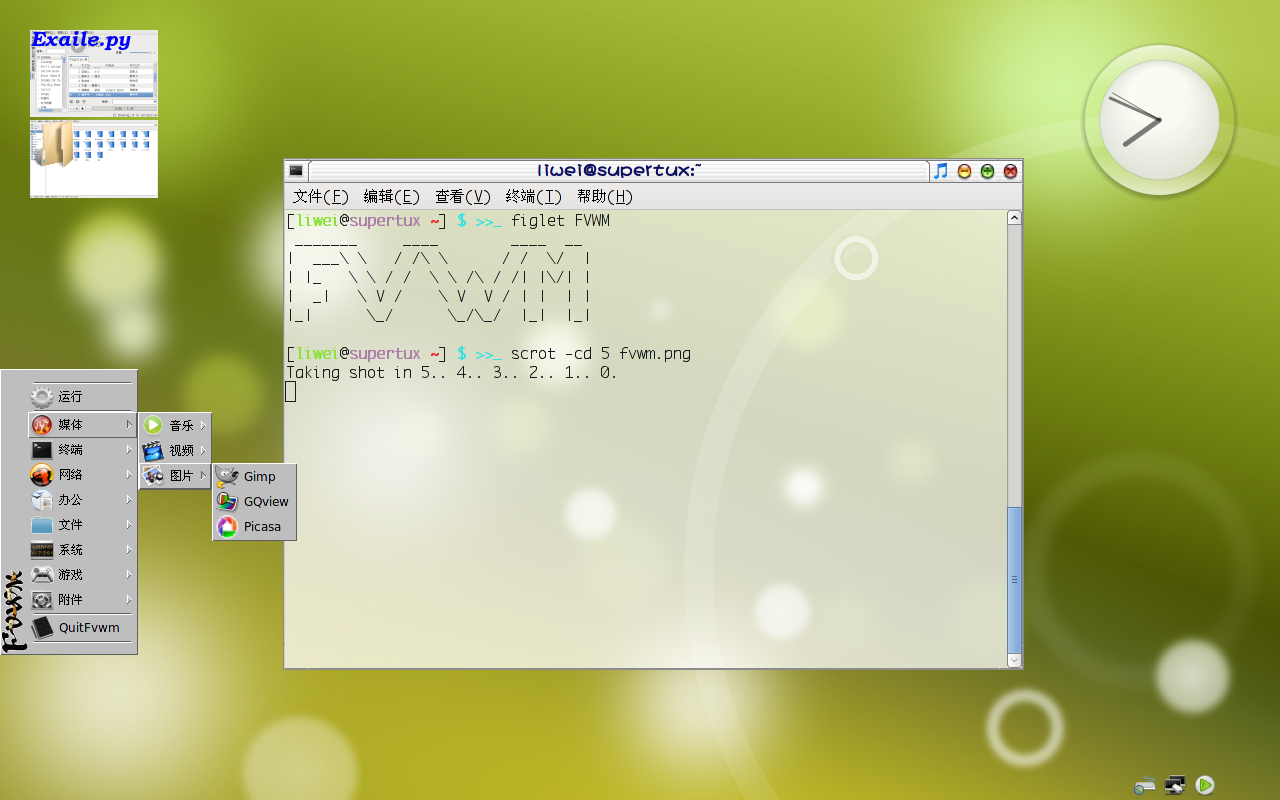Click the Firefox globe icon beside 网络
This screenshot has width=1280, height=800.
[x=42, y=475]
